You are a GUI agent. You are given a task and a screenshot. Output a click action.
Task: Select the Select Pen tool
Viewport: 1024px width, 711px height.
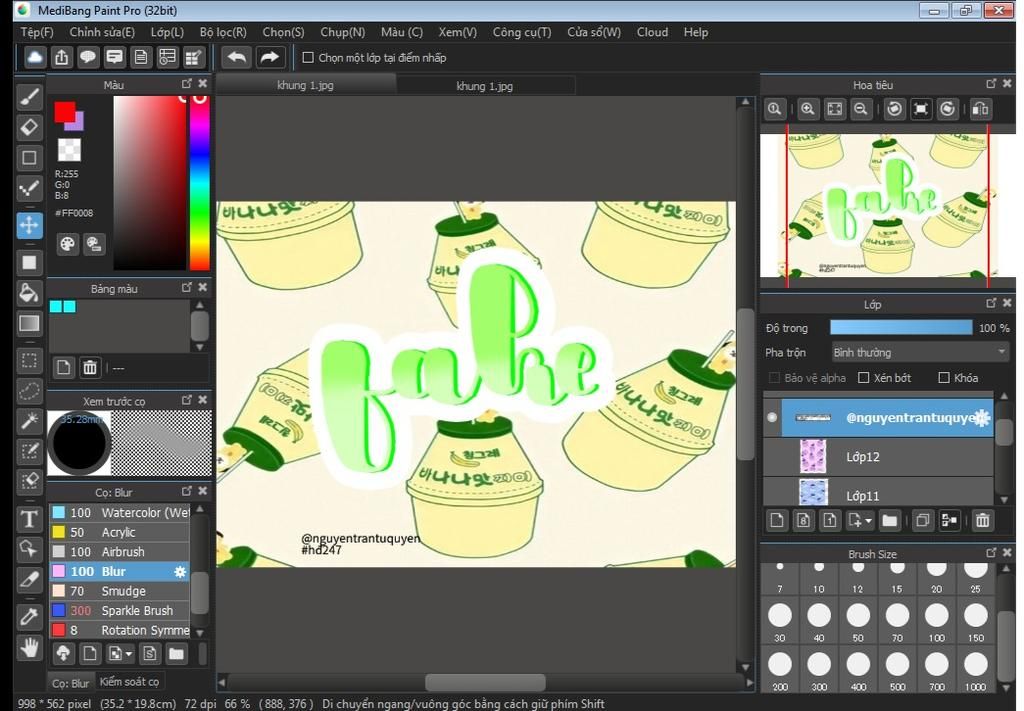[29, 452]
